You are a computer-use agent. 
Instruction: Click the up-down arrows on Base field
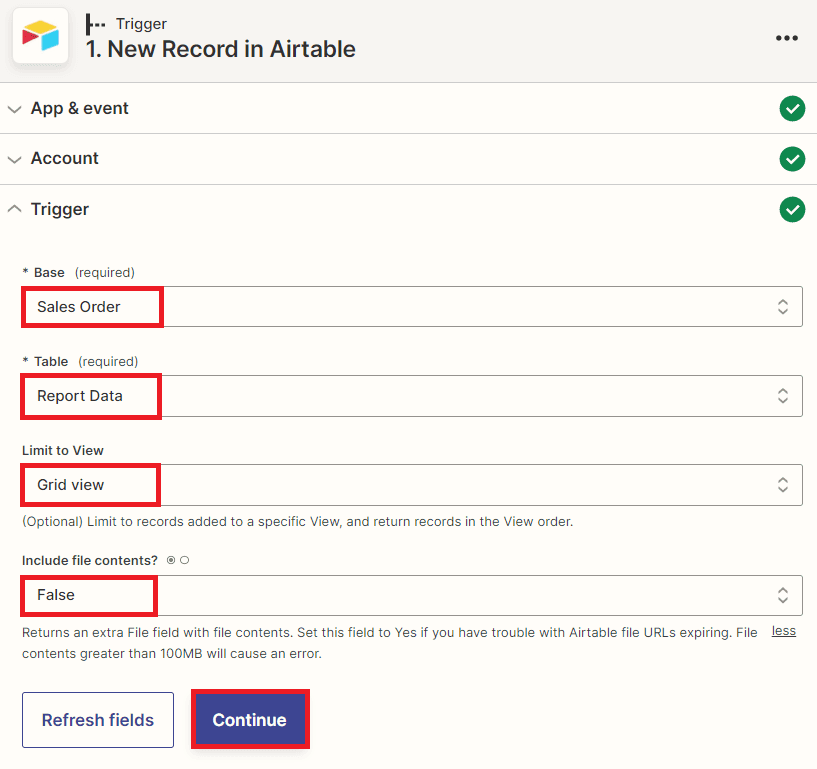pos(783,307)
